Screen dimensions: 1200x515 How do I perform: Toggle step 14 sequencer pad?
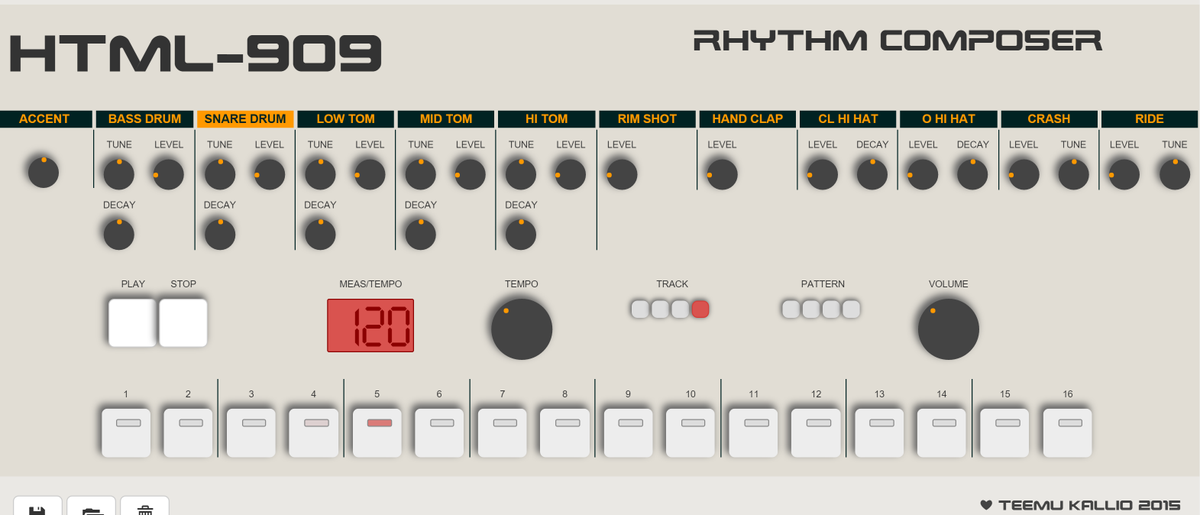click(942, 432)
